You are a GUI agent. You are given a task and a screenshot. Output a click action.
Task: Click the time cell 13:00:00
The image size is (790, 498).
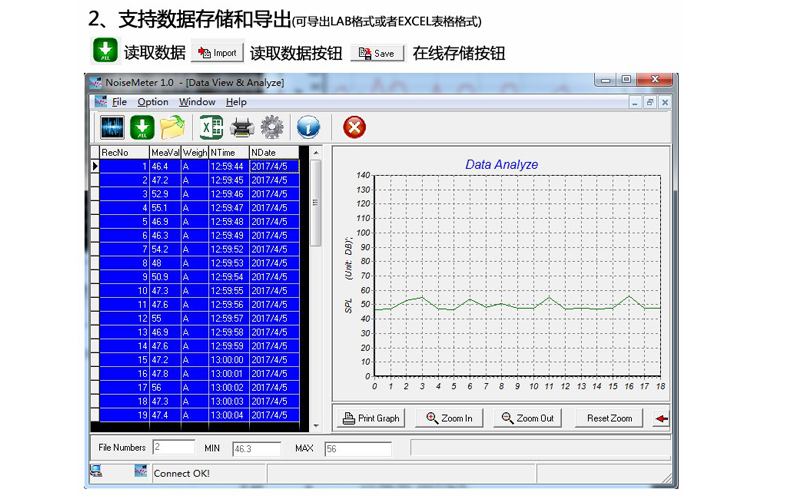coord(229,360)
